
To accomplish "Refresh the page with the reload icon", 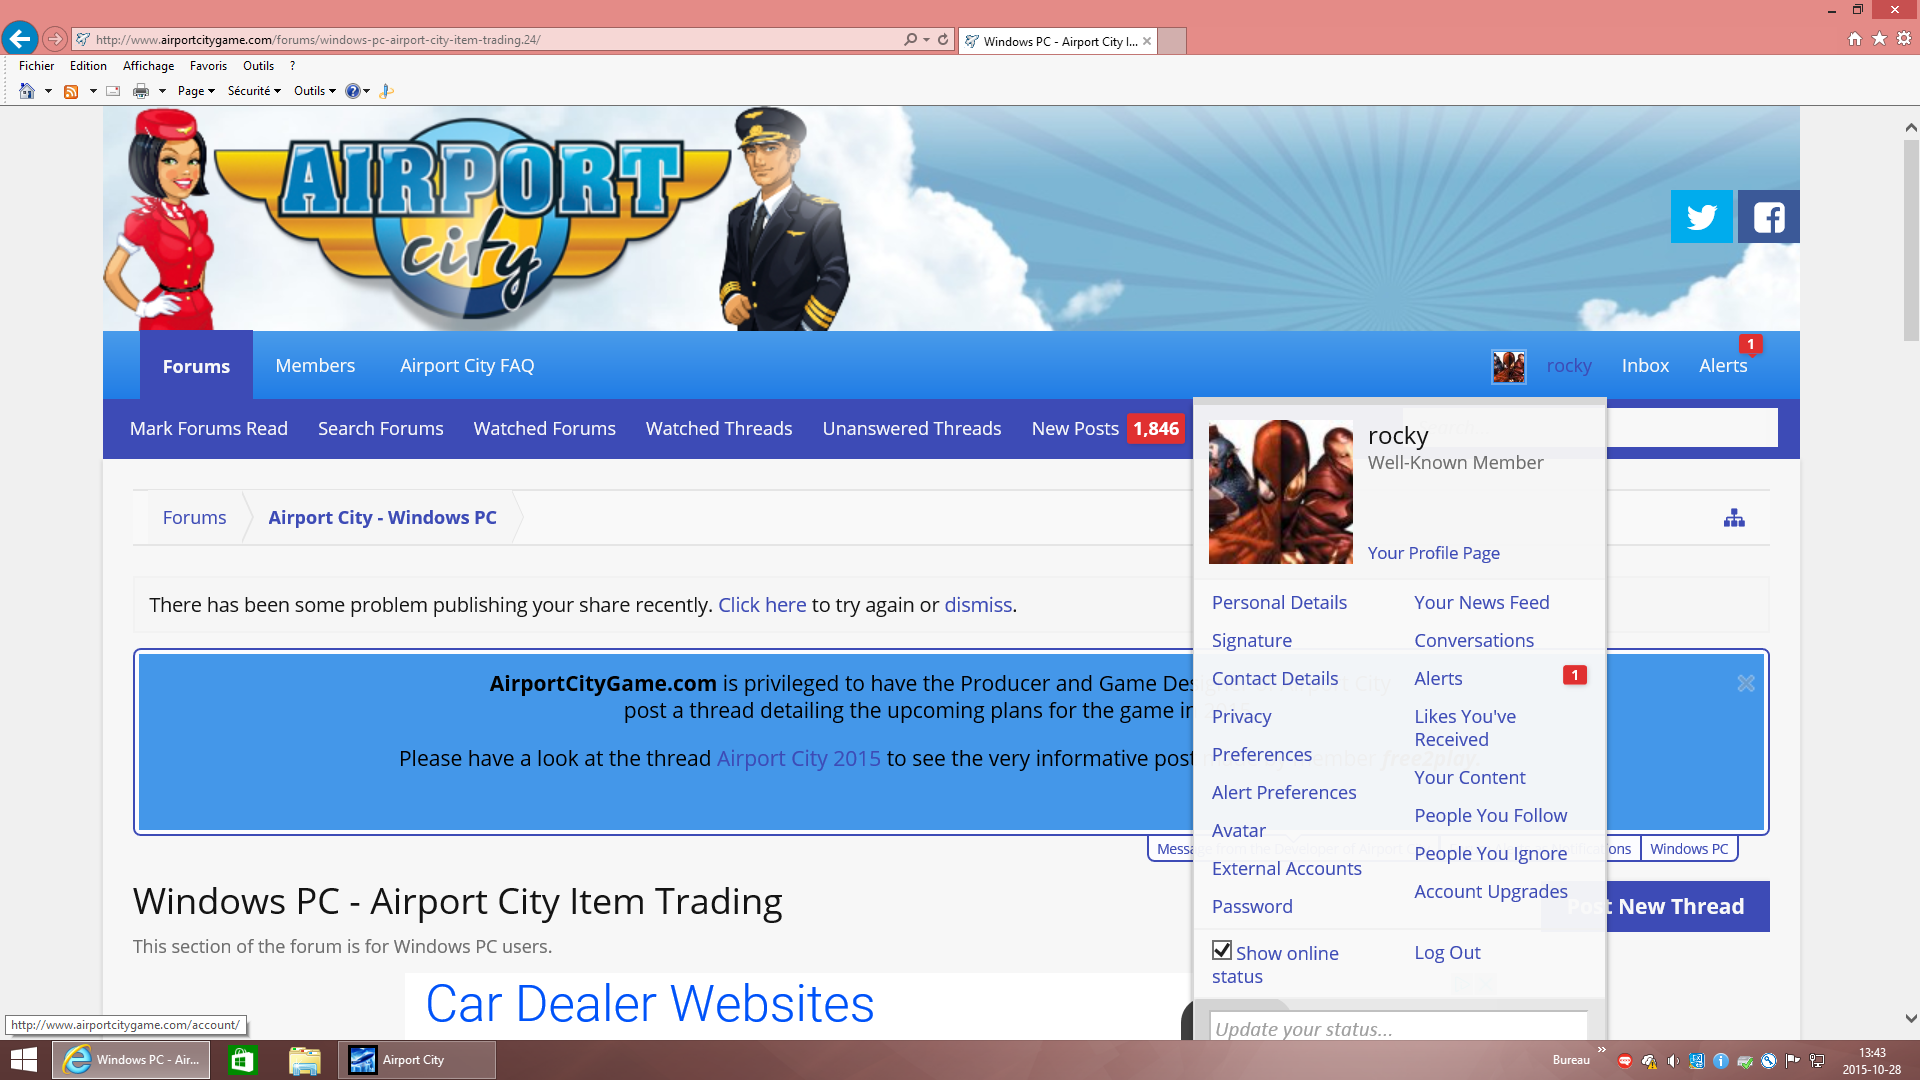I will point(943,40).
